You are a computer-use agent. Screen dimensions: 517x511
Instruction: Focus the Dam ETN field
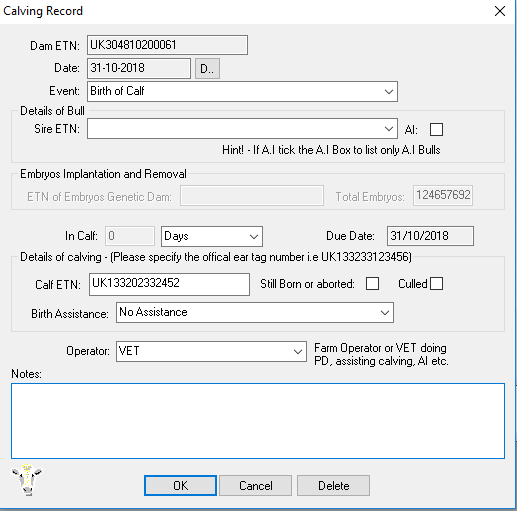[167, 45]
